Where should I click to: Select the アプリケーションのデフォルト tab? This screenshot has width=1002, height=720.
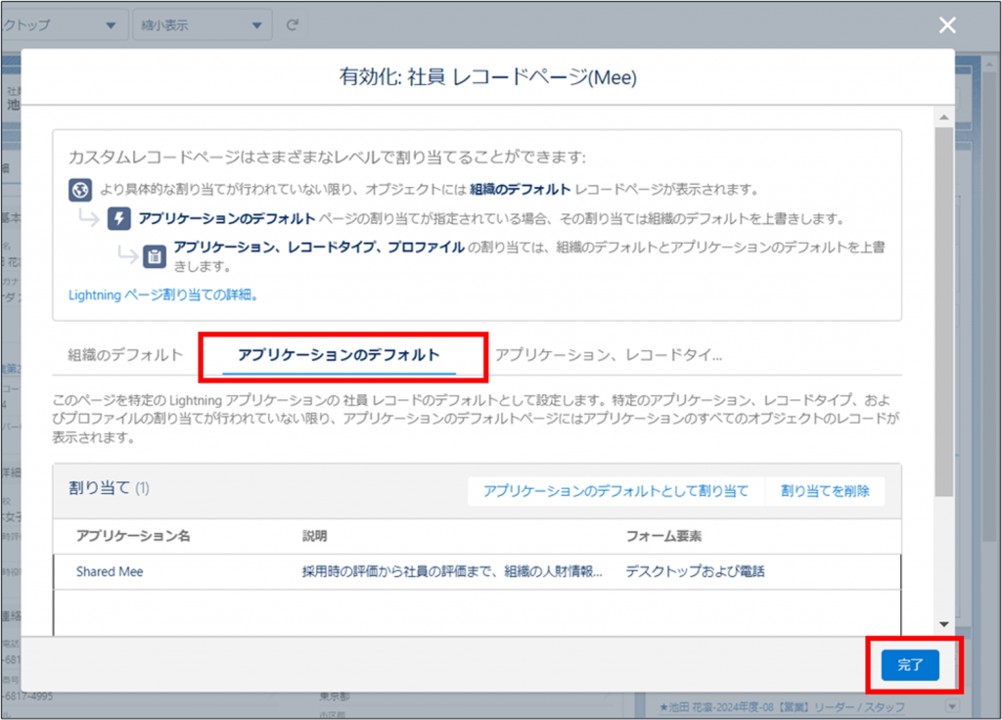(x=338, y=355)
